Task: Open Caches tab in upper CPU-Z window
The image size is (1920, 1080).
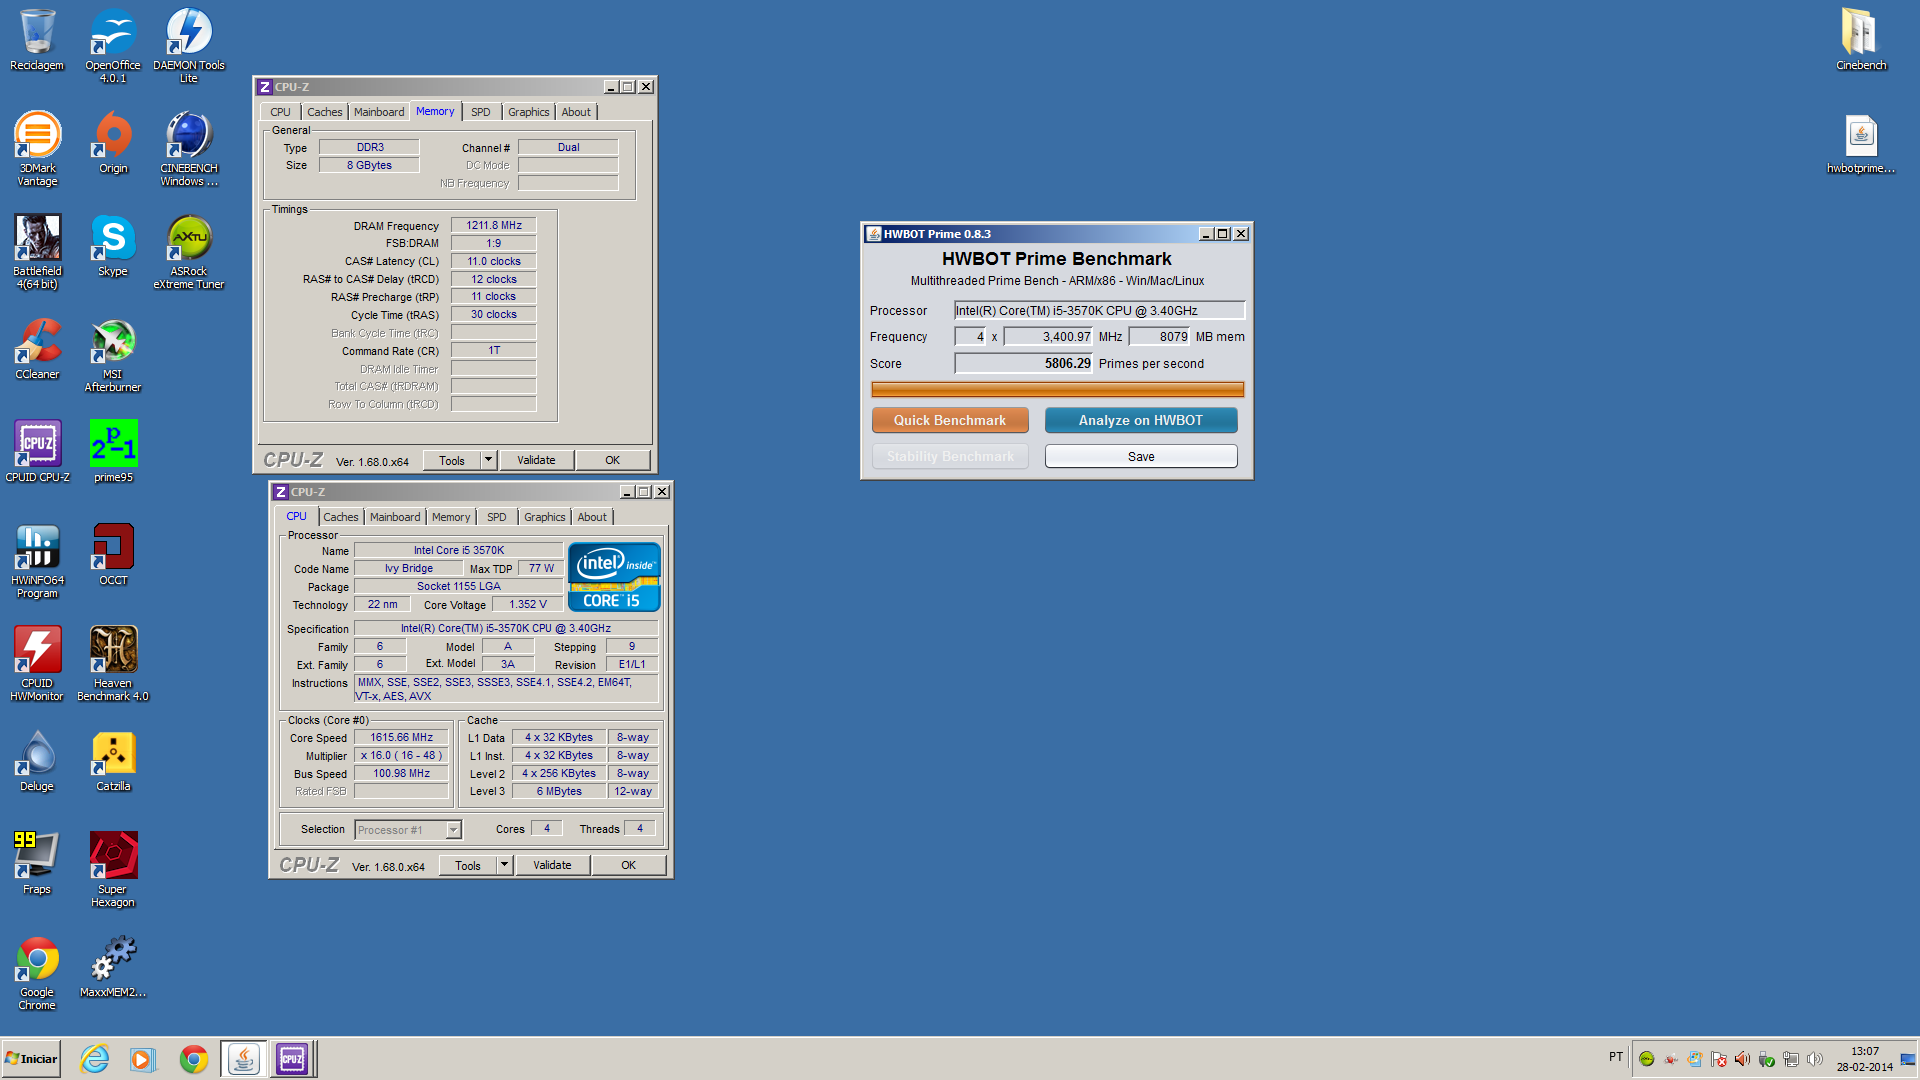Action: pyautogui.click(x=325, y=112)
